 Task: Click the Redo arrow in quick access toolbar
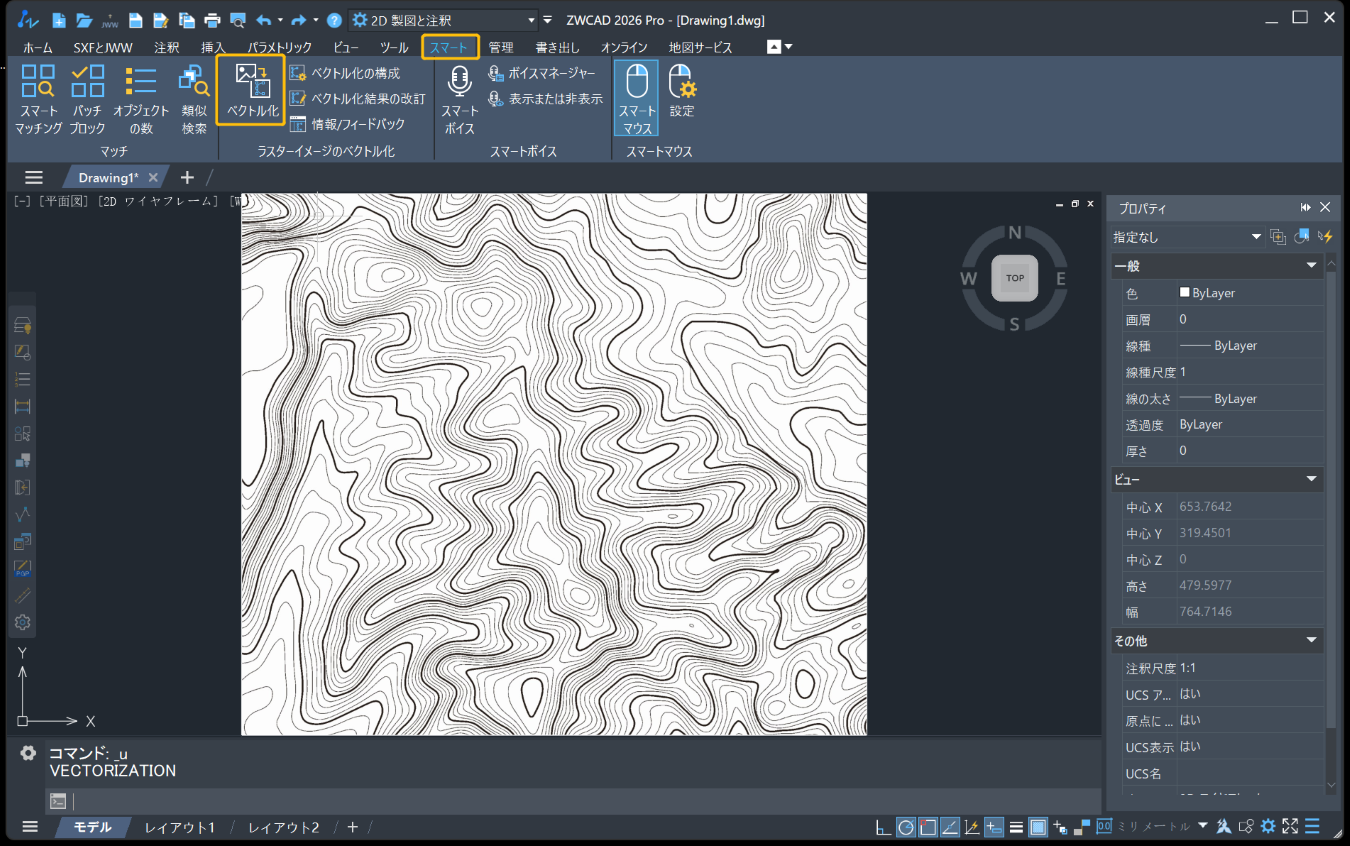click(x=299, y=20)
